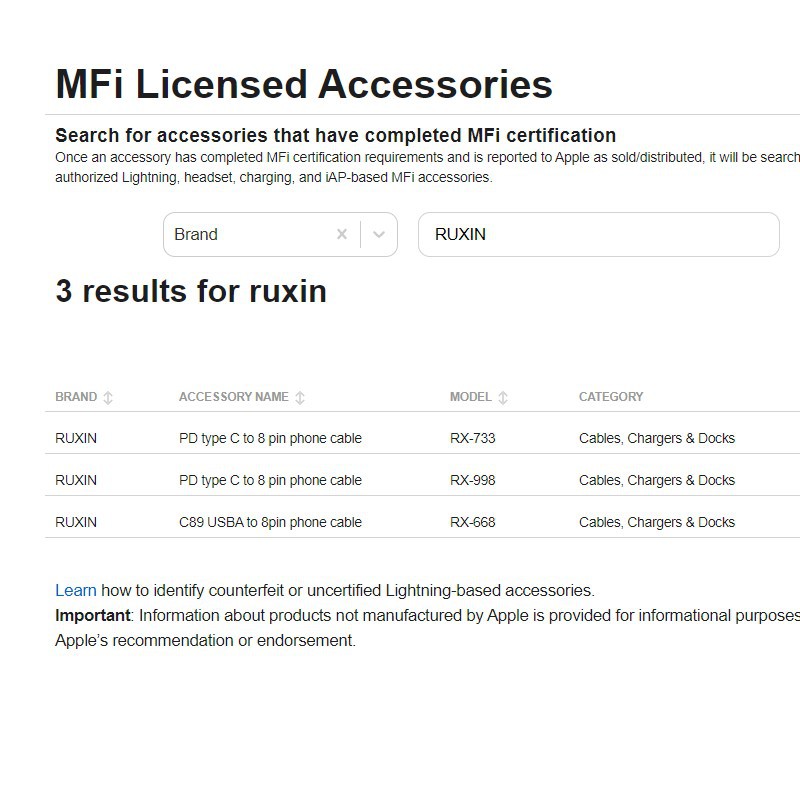The height and width of the screenshot is (800, 800).
Task: Select model RX-668 cell
Action: click(472, 522)
